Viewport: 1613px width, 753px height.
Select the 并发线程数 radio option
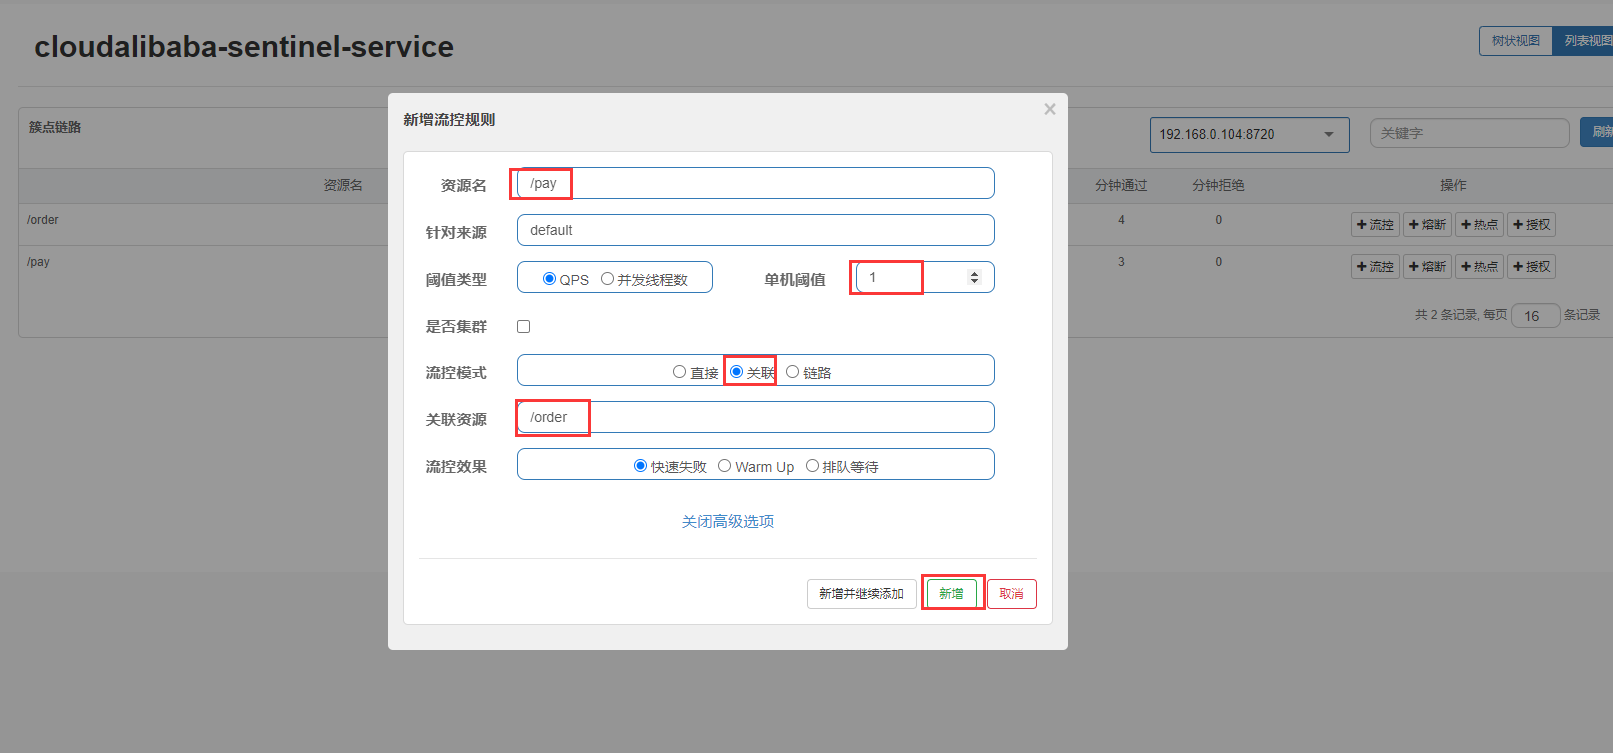tap(607, 279)
